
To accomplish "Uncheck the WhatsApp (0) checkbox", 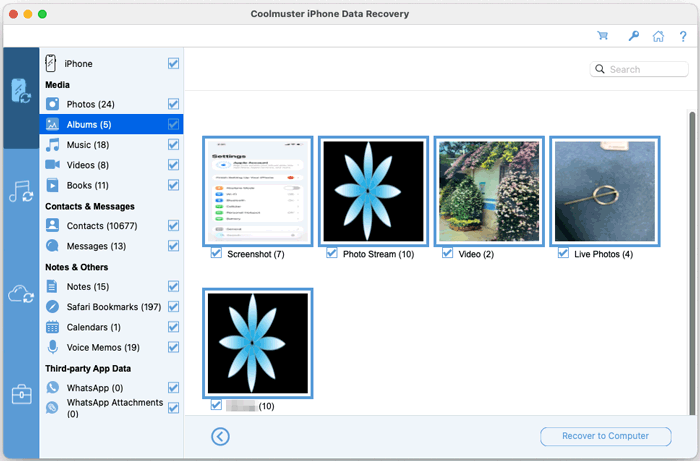I will [x=174, y=387].
